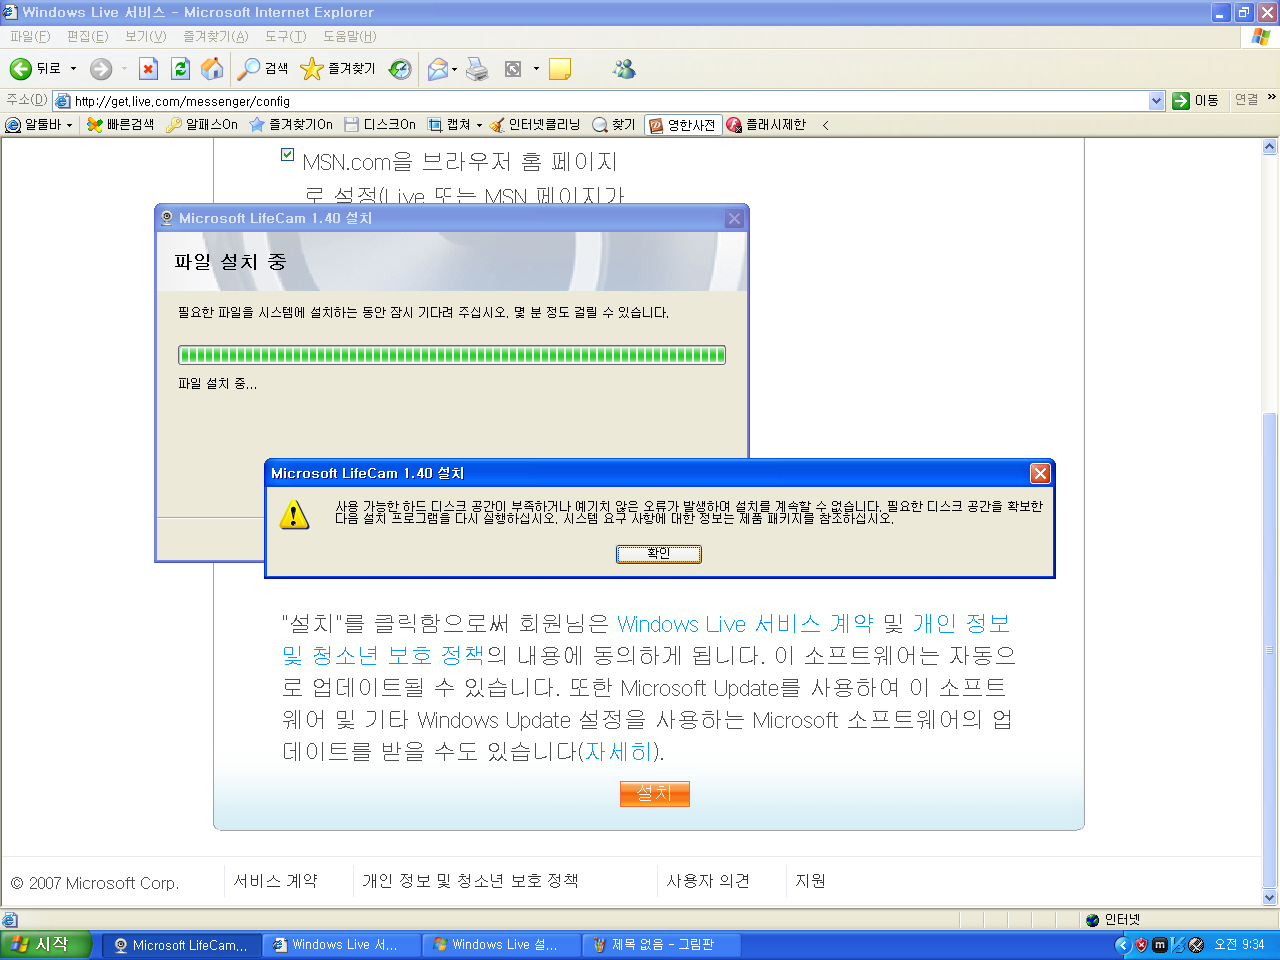Click the scrollbar down arrow
The height and width of the screenshot is (960, 1280).
1270,898
